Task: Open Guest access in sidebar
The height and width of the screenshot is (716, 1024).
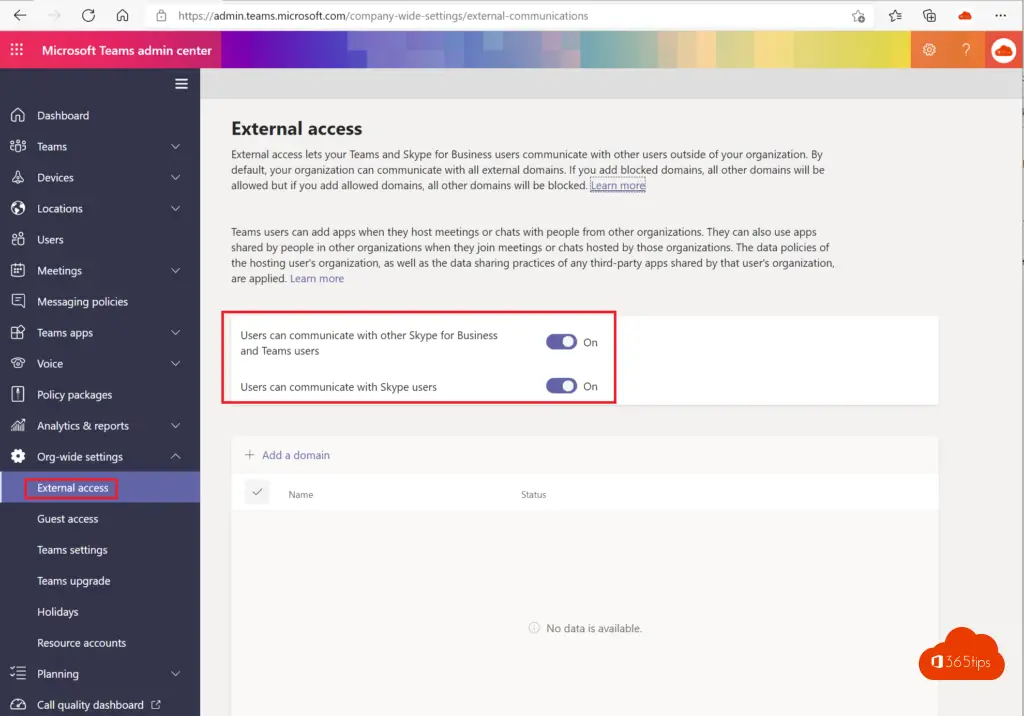Action: pyautogui.click(x=68, y=519)
